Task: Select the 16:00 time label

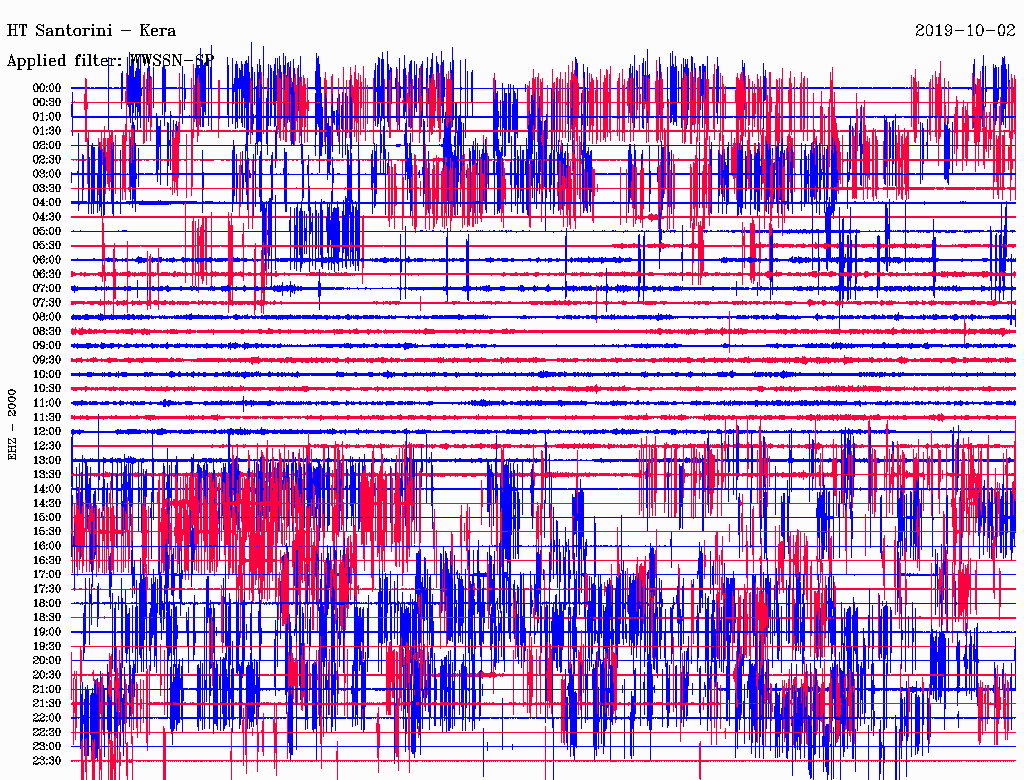Action: point(47,546)
